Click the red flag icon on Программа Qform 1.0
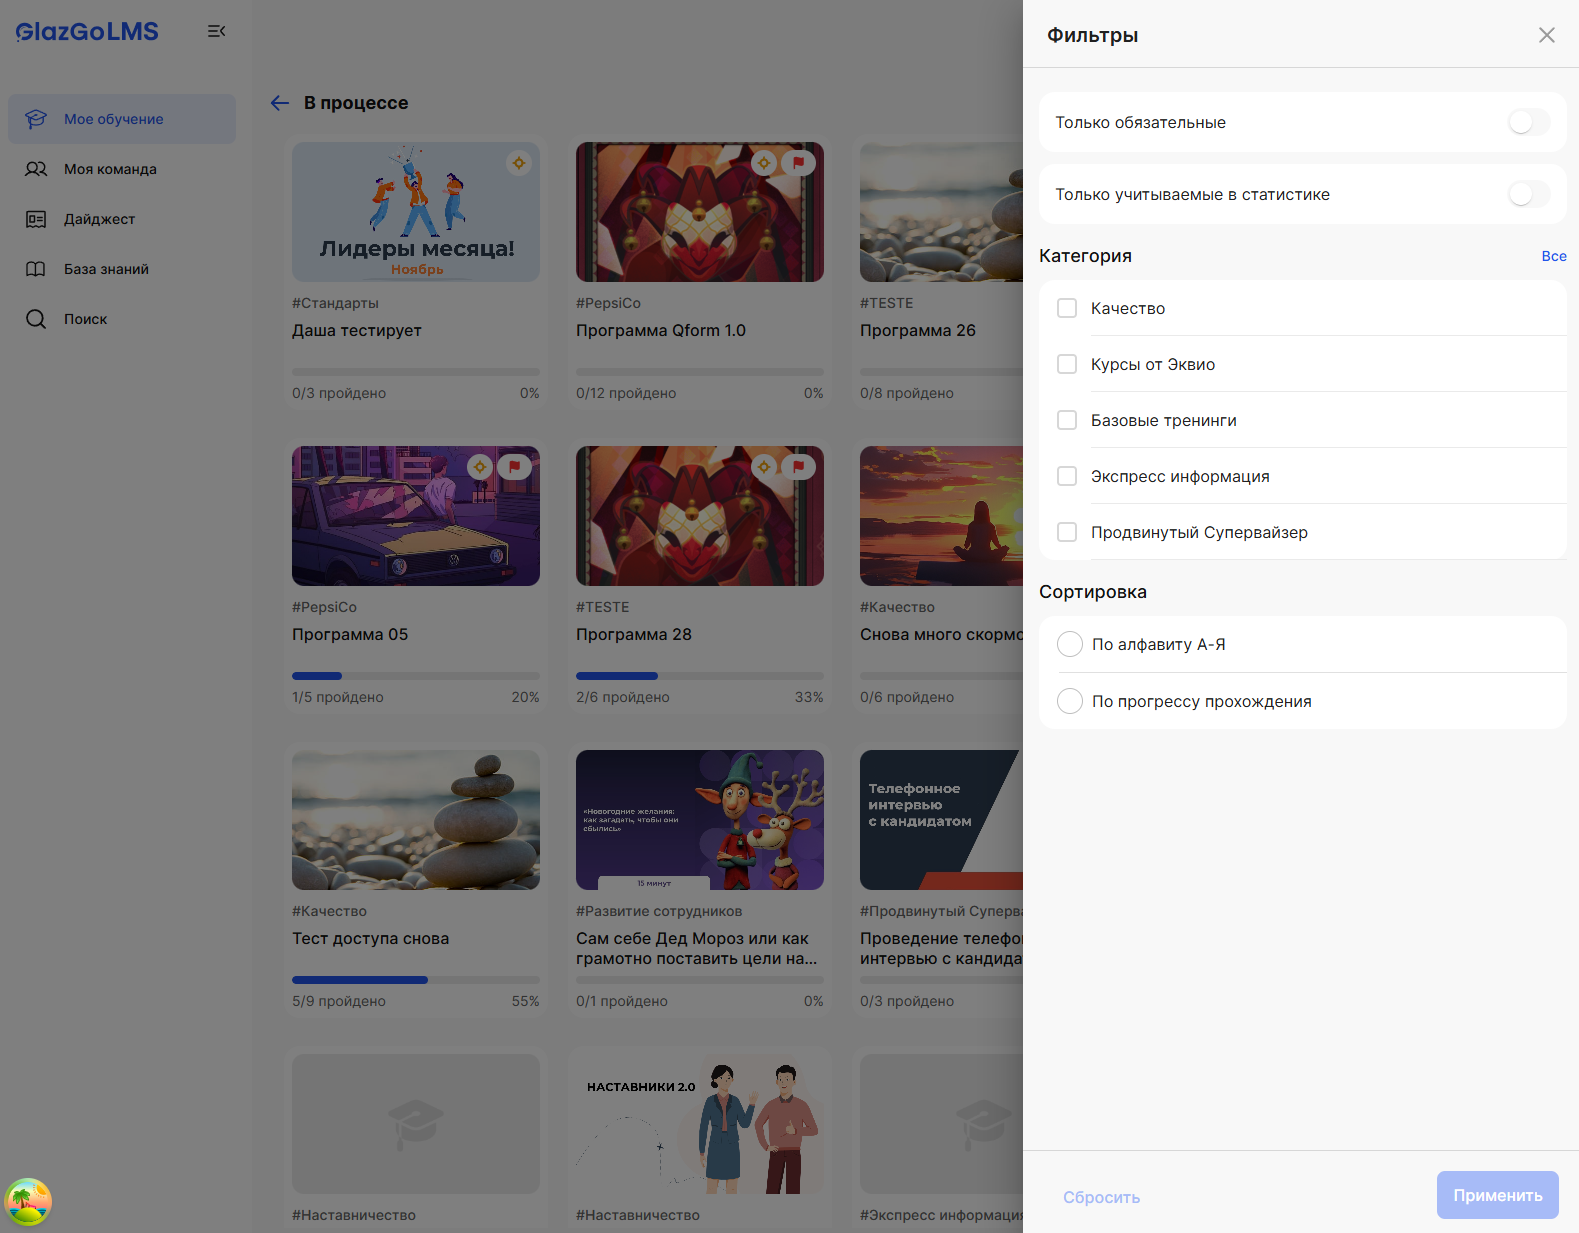Image resolution: width=1579 pixels, height=1233 pixels. [x=798, y=163]
